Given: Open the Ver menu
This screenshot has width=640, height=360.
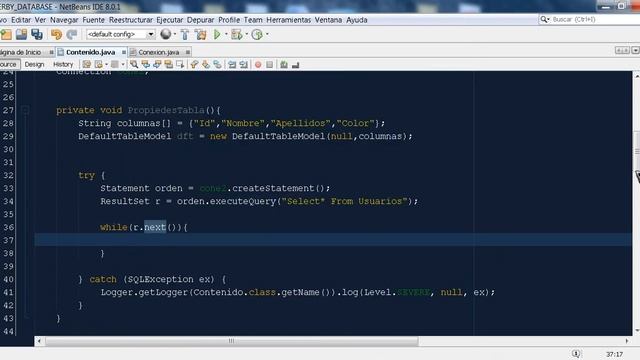Looking at the screenshot, I should pyautogui.click(x=40, y=20).
